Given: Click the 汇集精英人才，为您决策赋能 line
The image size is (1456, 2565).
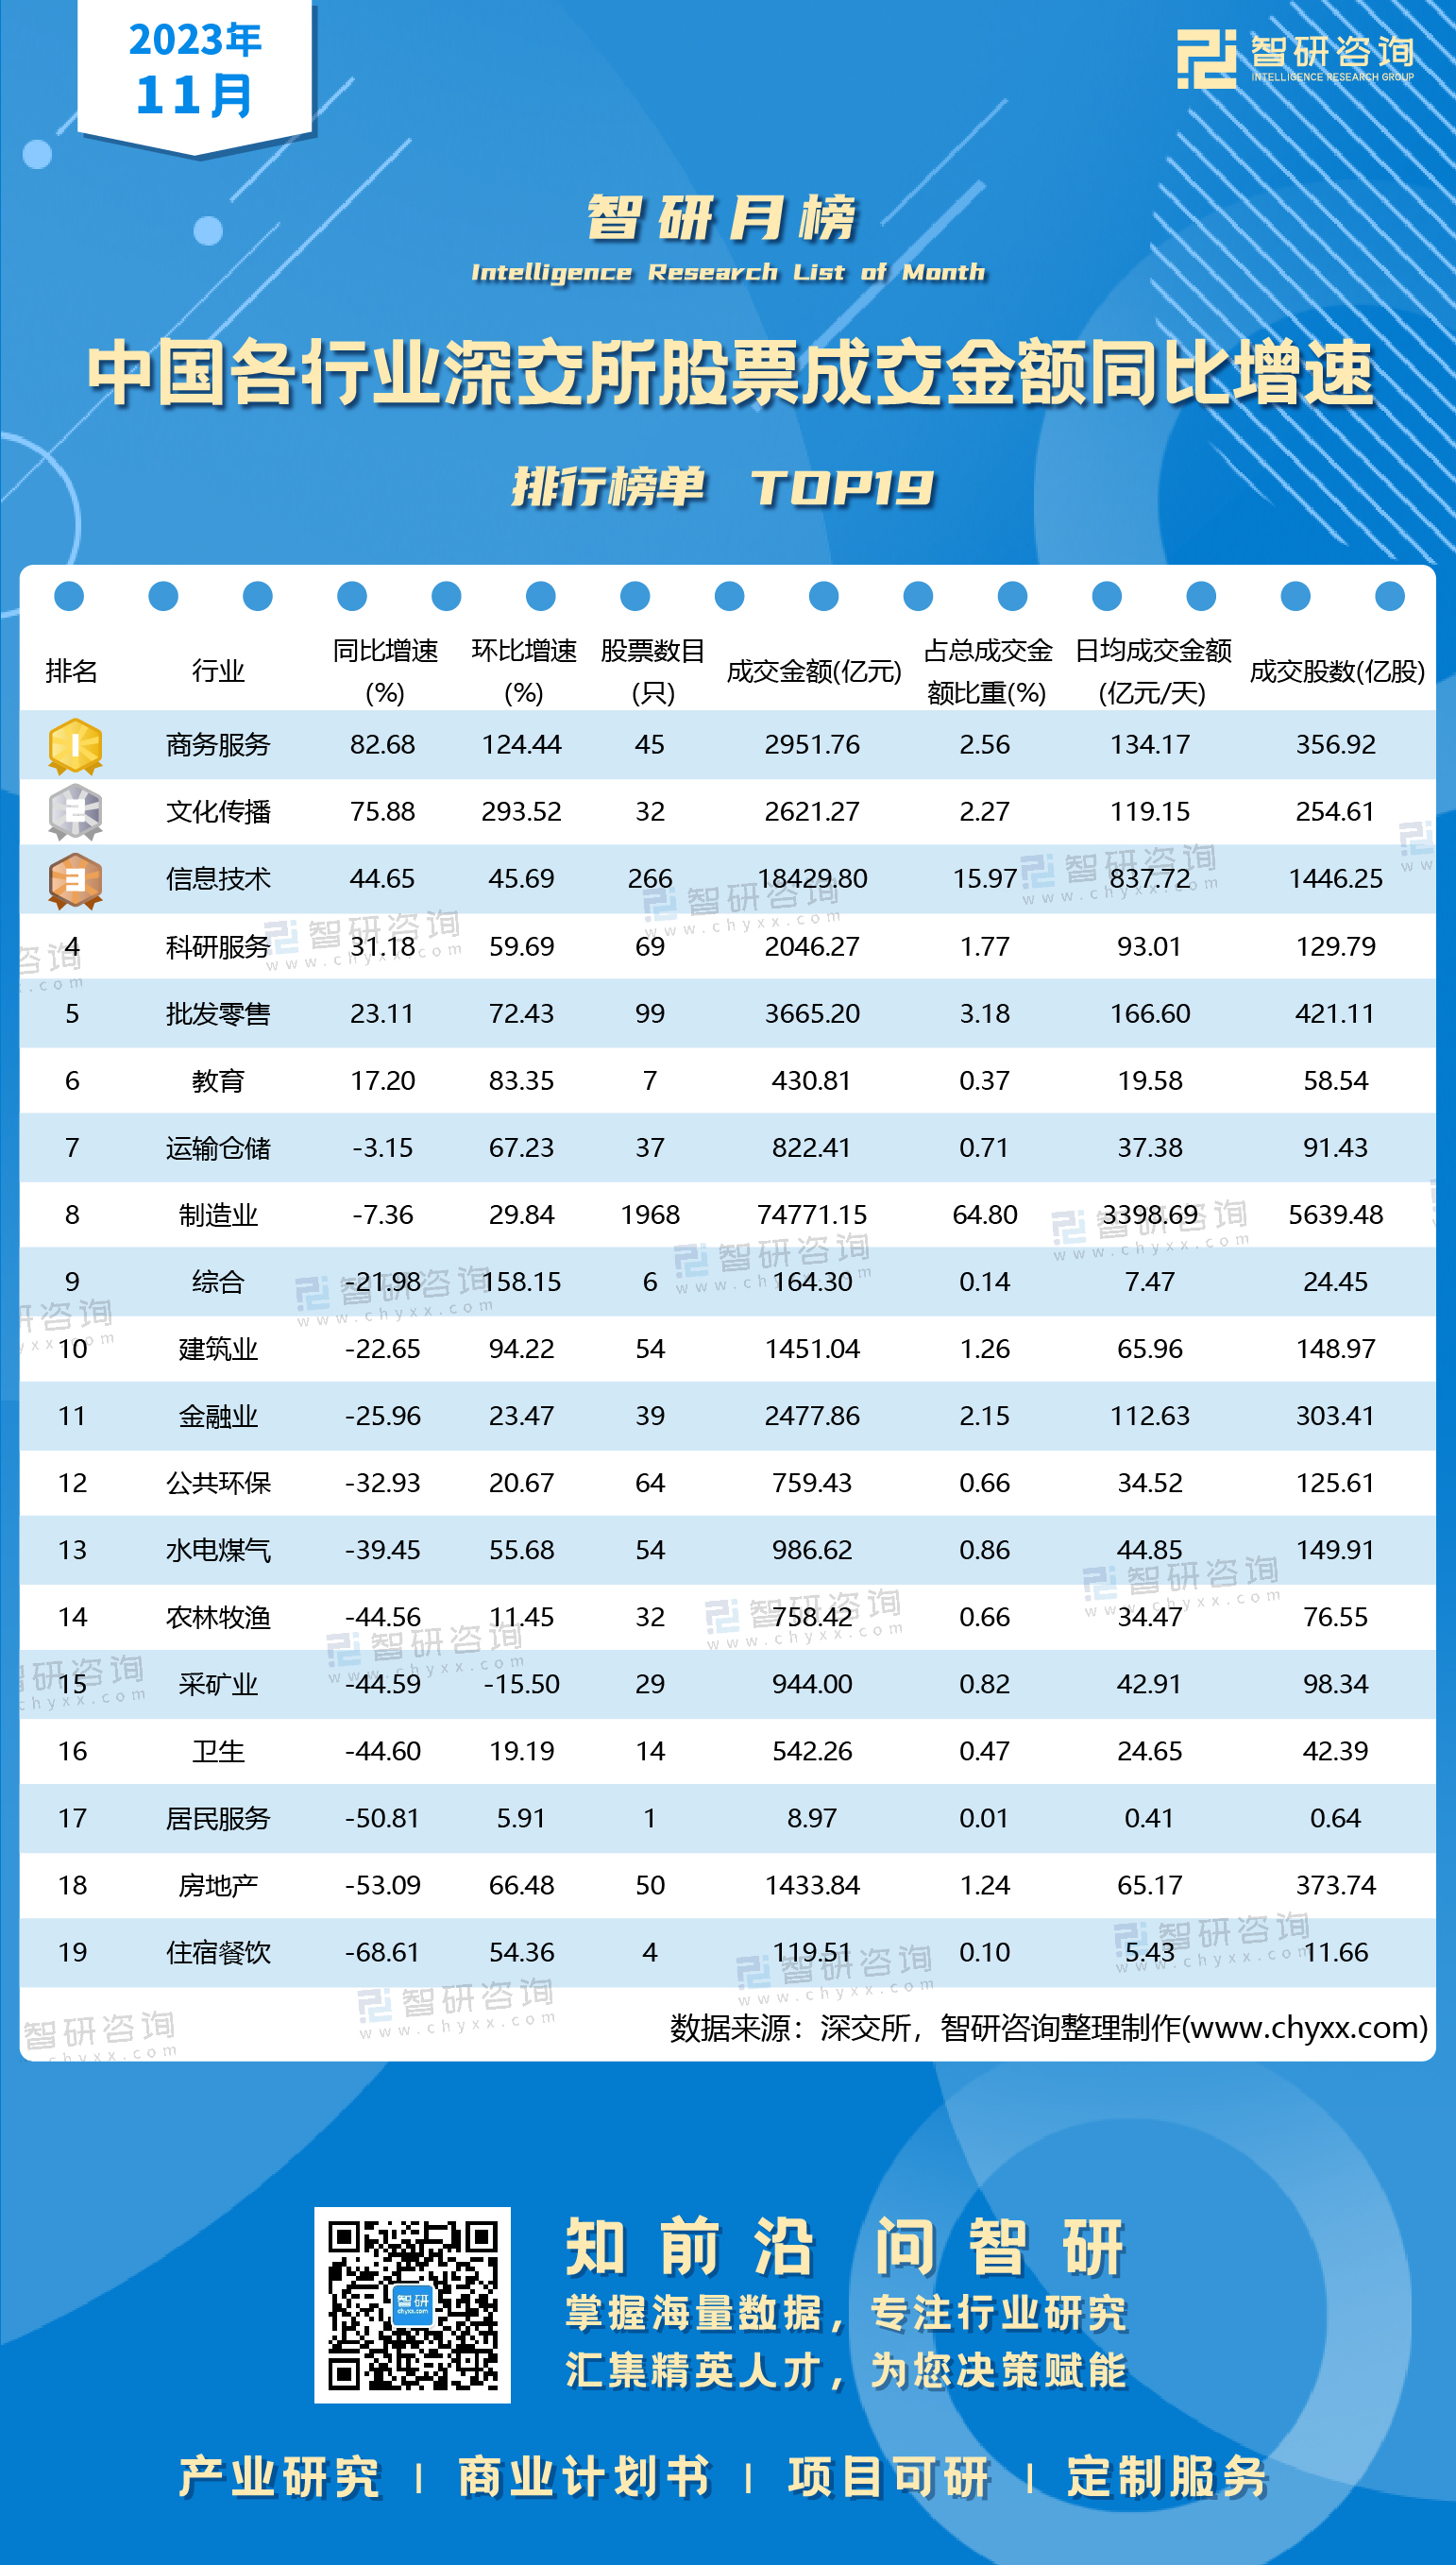Looking at the screenshot, I should click(x=846, y=2370).
